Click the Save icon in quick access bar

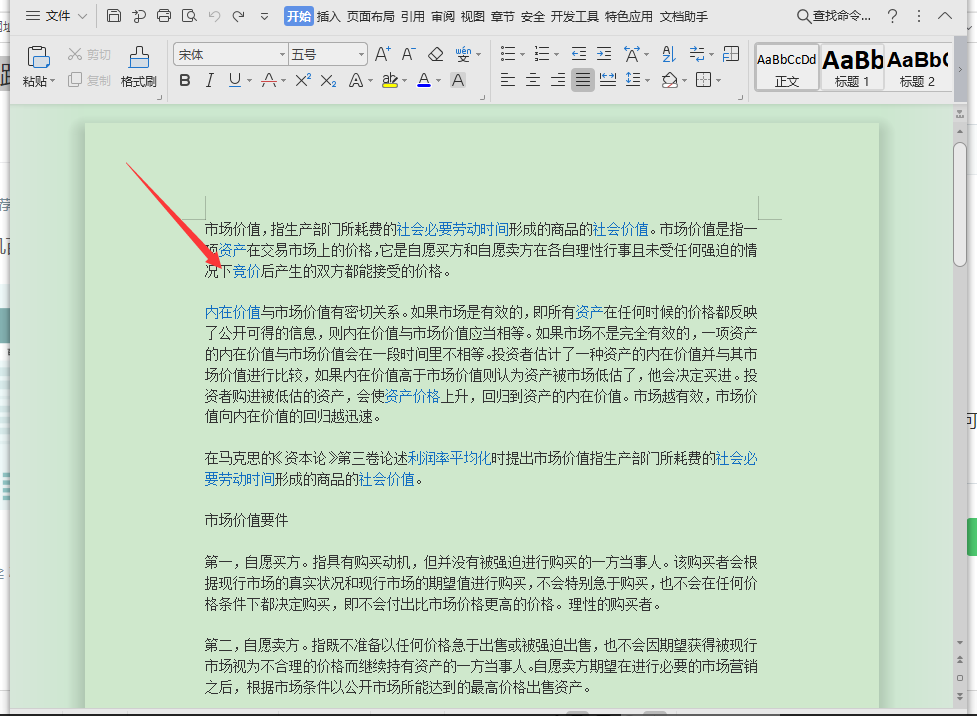click(113, 16)
